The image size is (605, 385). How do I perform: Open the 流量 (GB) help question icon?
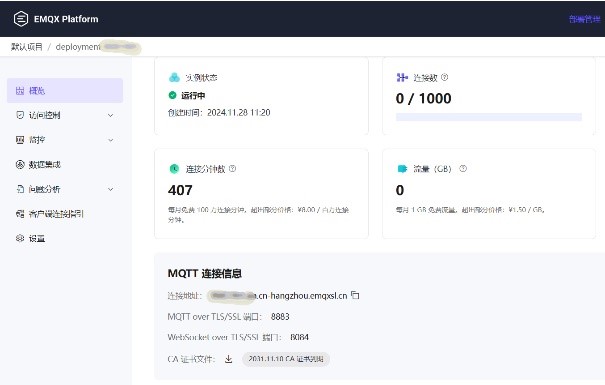click(x=463, y=169)
